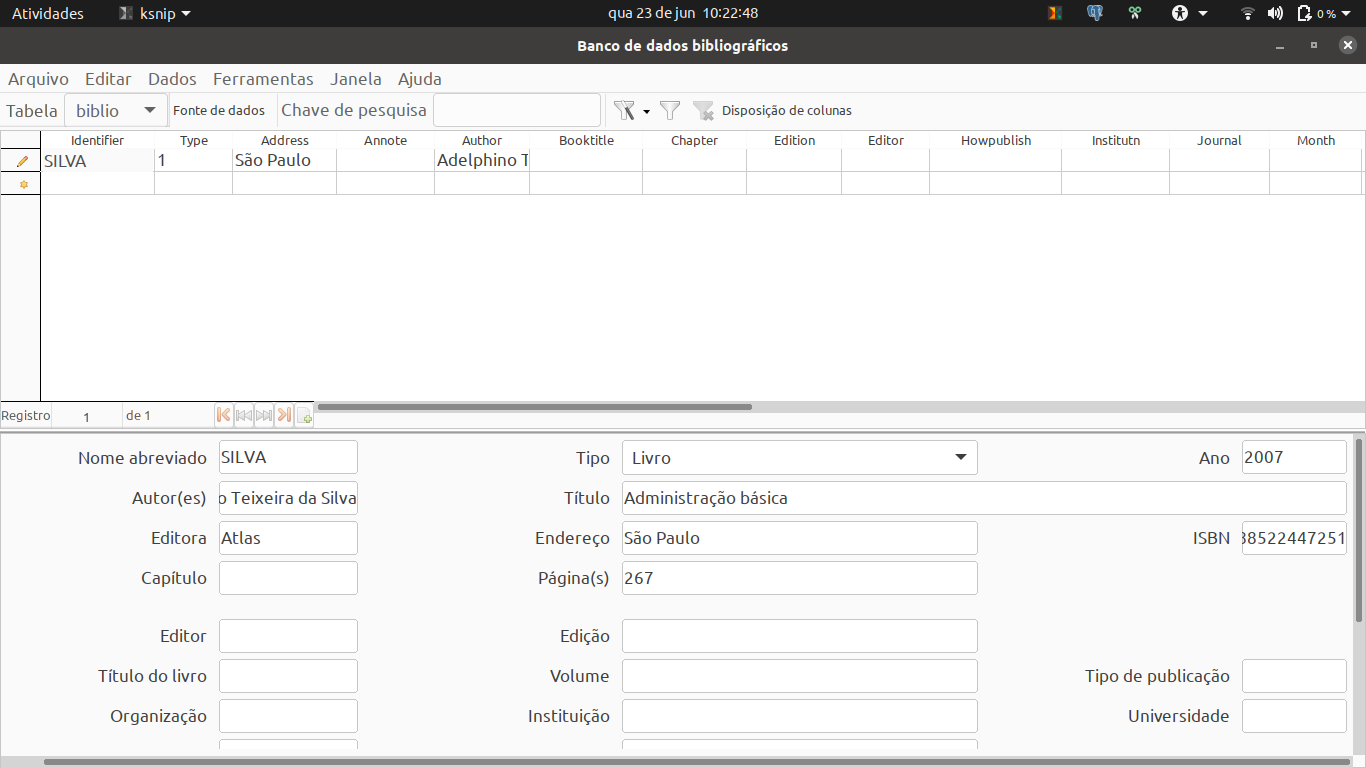Click the standard filter funnel icon

[x=670, y=110]
